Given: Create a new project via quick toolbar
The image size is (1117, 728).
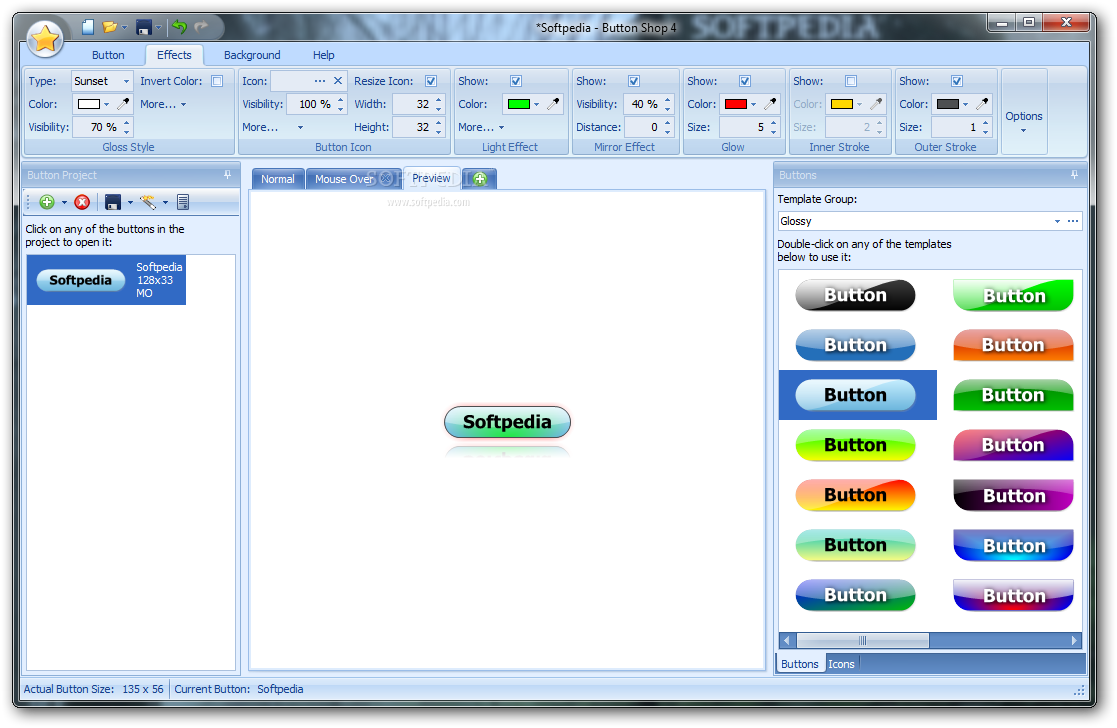Looking at the screenshot, I should 88,27.
